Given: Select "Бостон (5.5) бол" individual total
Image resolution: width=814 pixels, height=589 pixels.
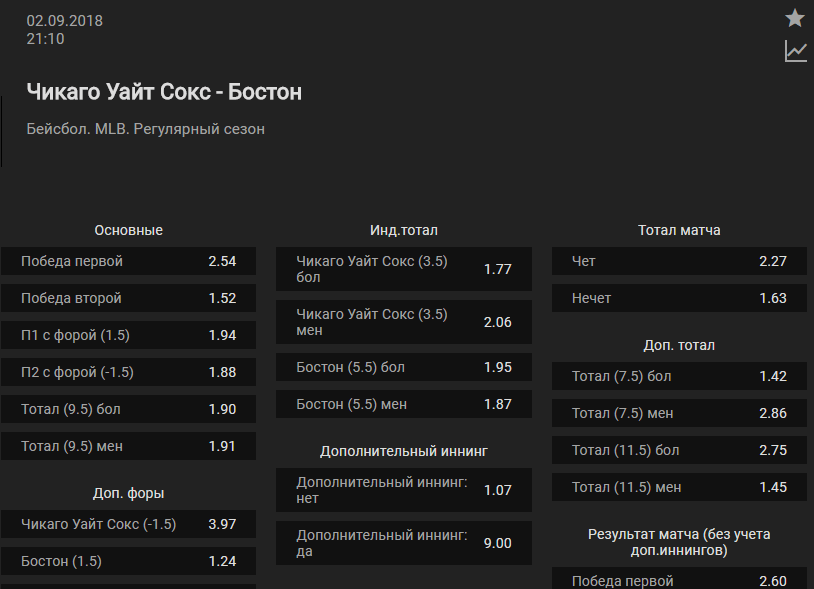Looking at the screenshot, I should pos(404,367).
